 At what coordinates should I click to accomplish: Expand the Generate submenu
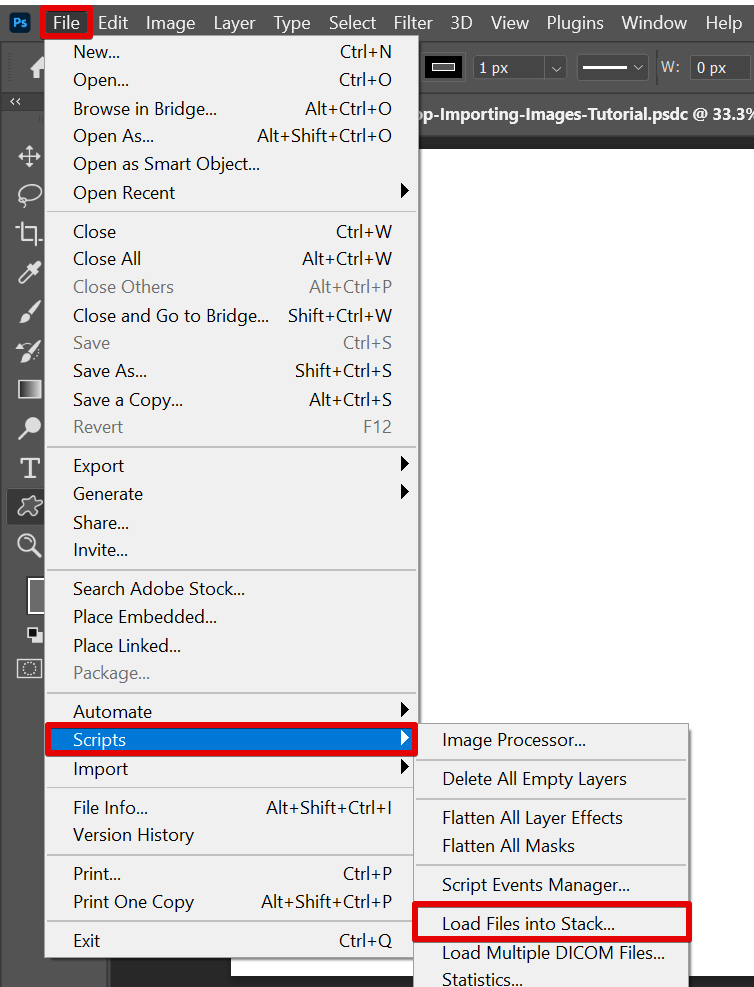(x=231, y=494)
